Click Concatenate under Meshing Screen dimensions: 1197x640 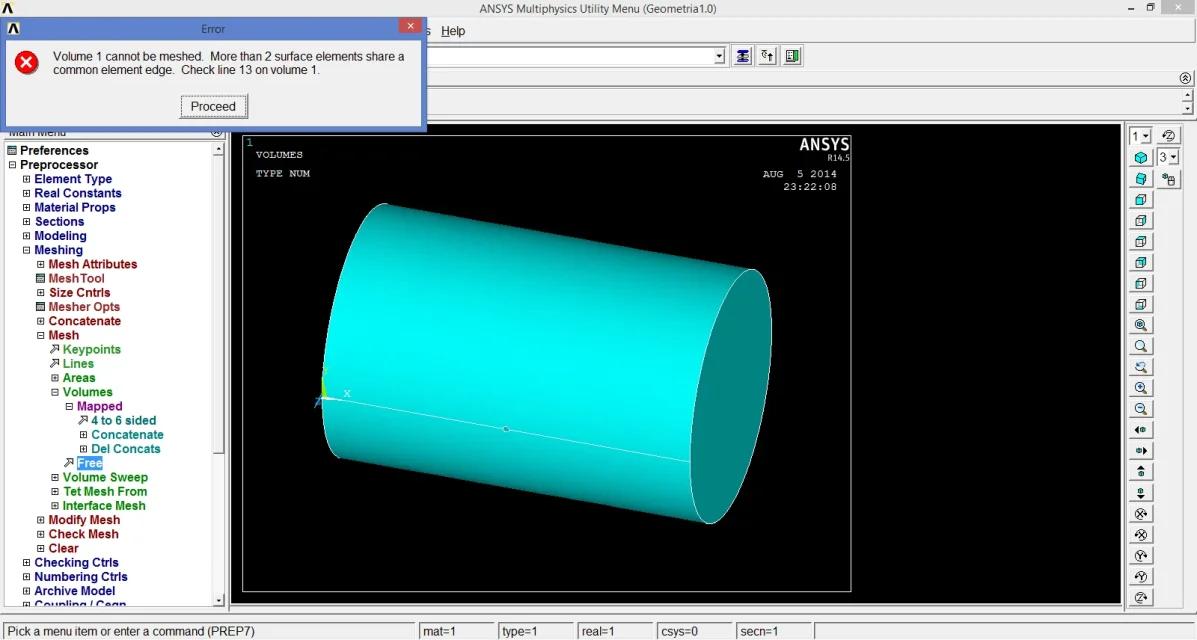pyautogui.click(x=84, y=322)
